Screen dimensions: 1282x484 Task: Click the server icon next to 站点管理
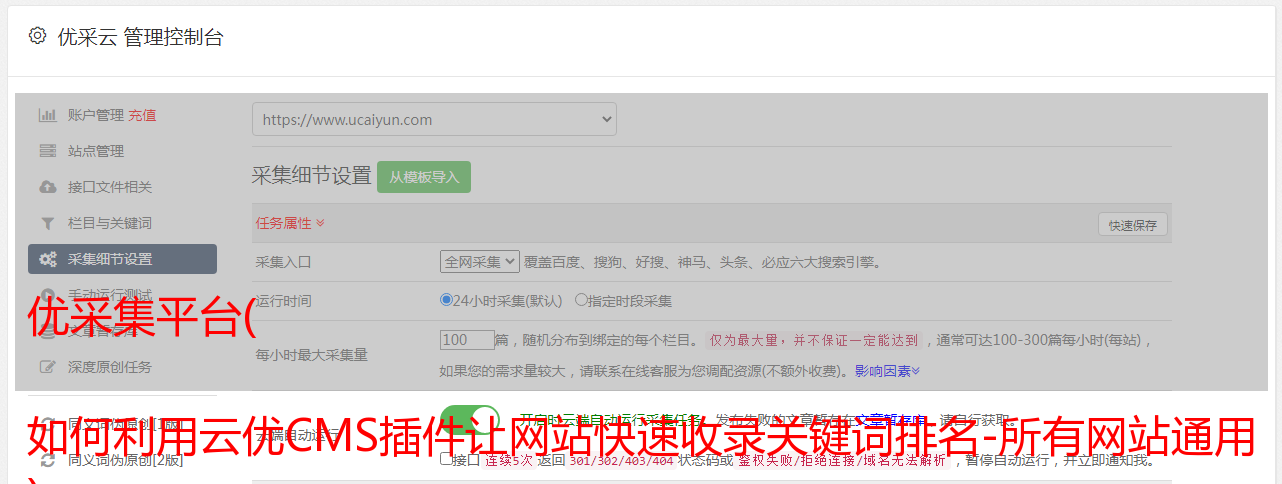coord(47,151)
